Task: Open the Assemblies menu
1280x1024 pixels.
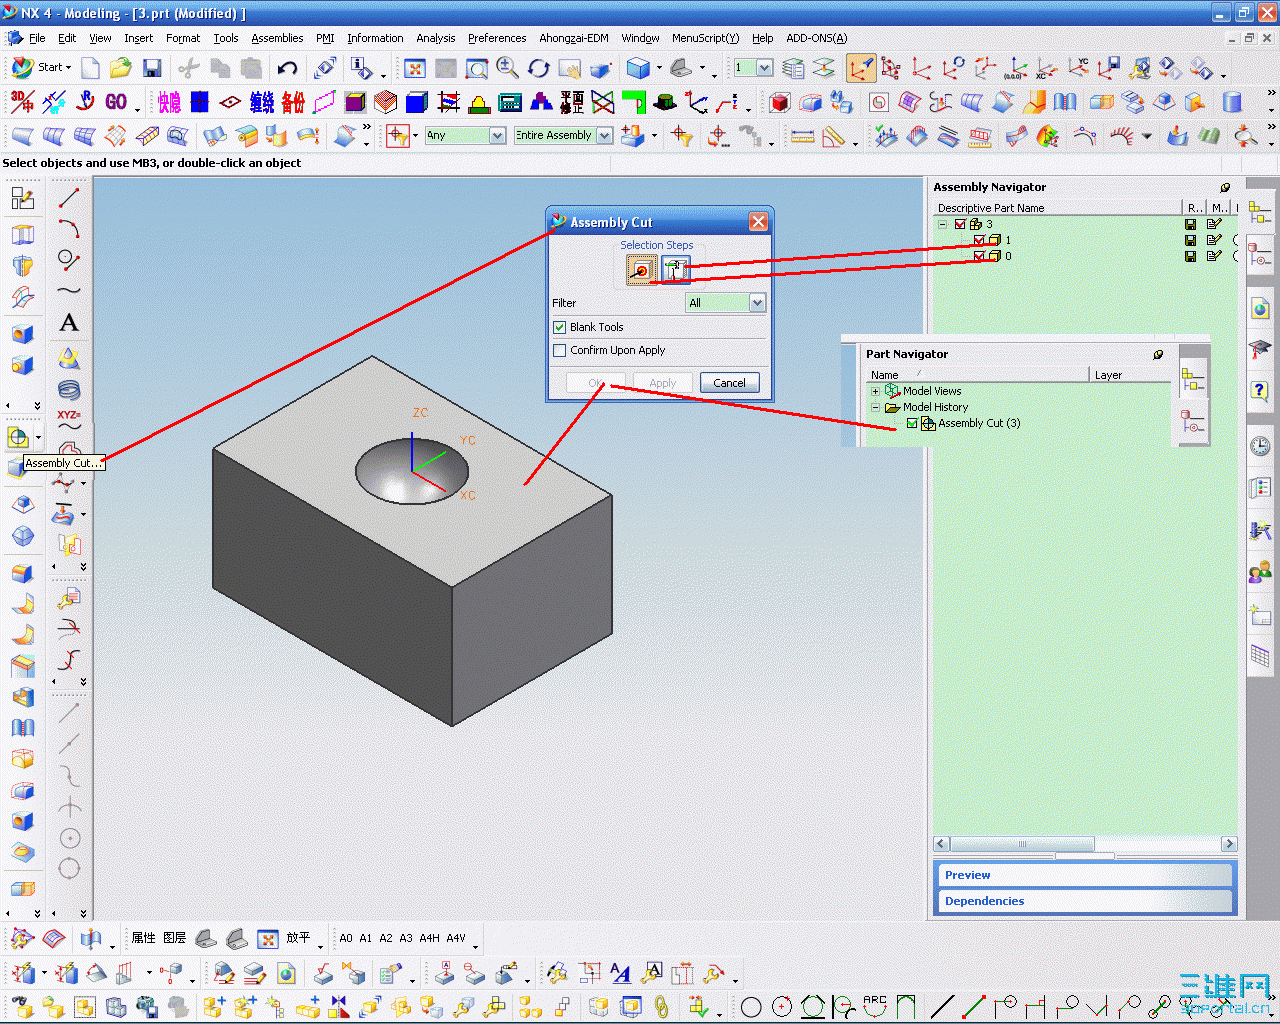Action: coord(277,38)
